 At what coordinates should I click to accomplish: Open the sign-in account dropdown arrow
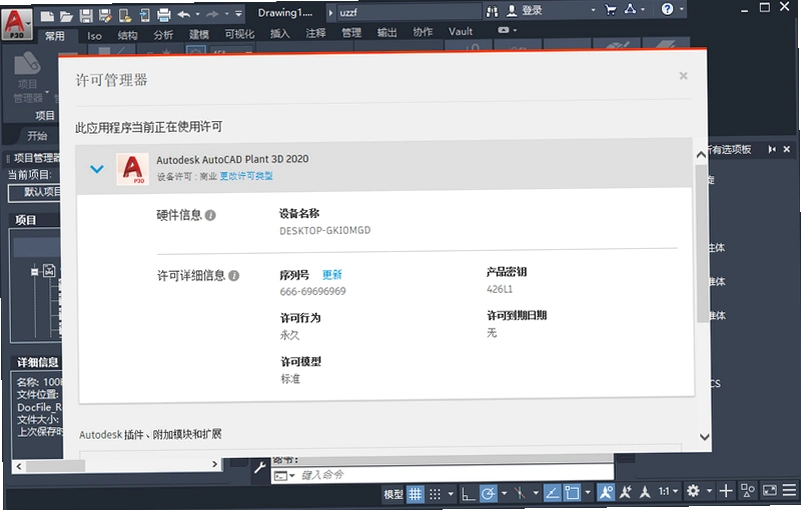point(593,10)
